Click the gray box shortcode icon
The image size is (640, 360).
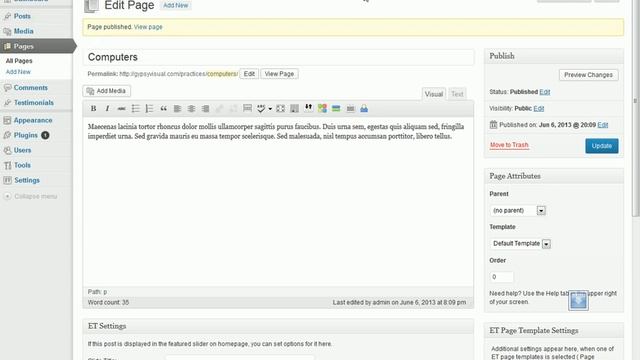coord(350,108)
